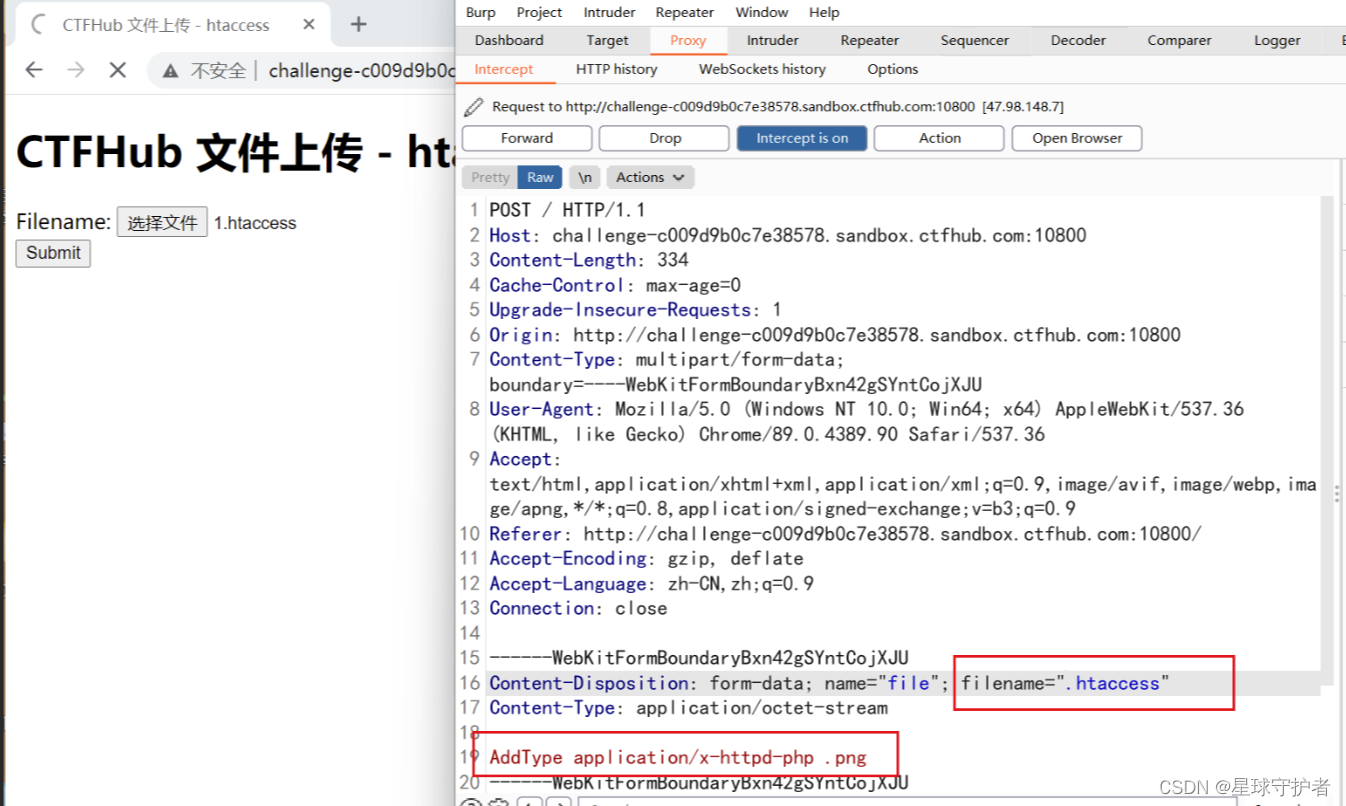Click the pencil edit icon beside request URL

tap(474, 106)
